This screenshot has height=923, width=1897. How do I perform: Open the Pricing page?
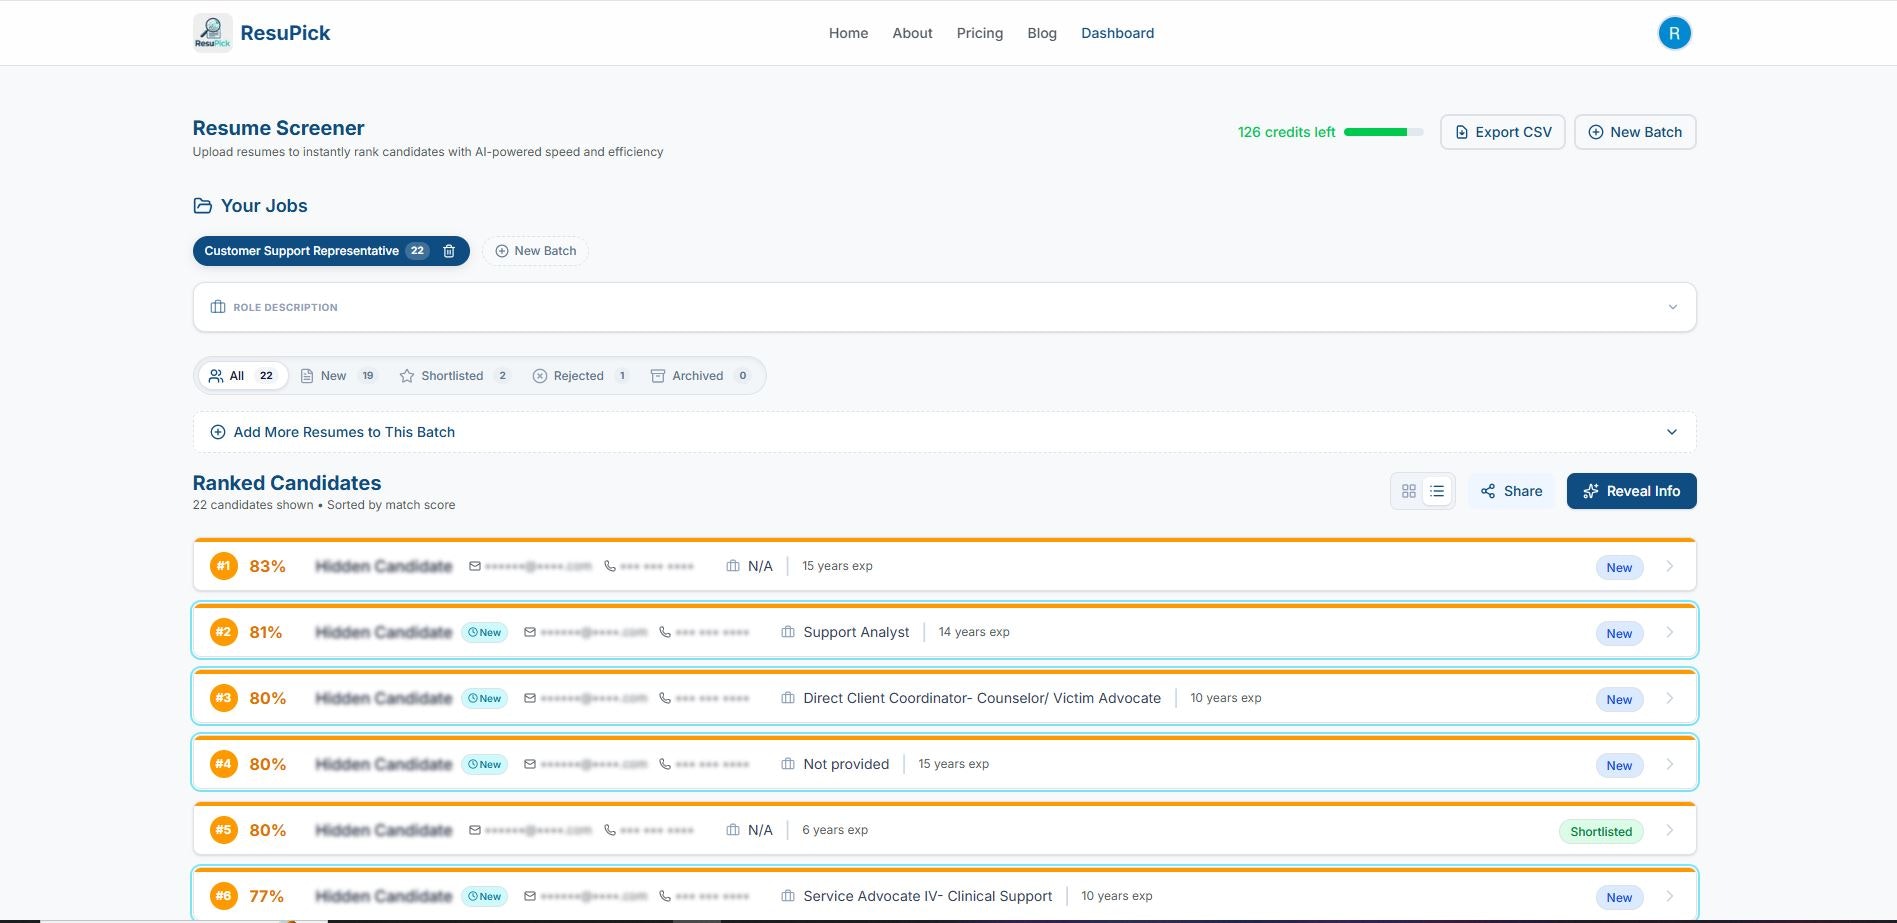[980, 33]
